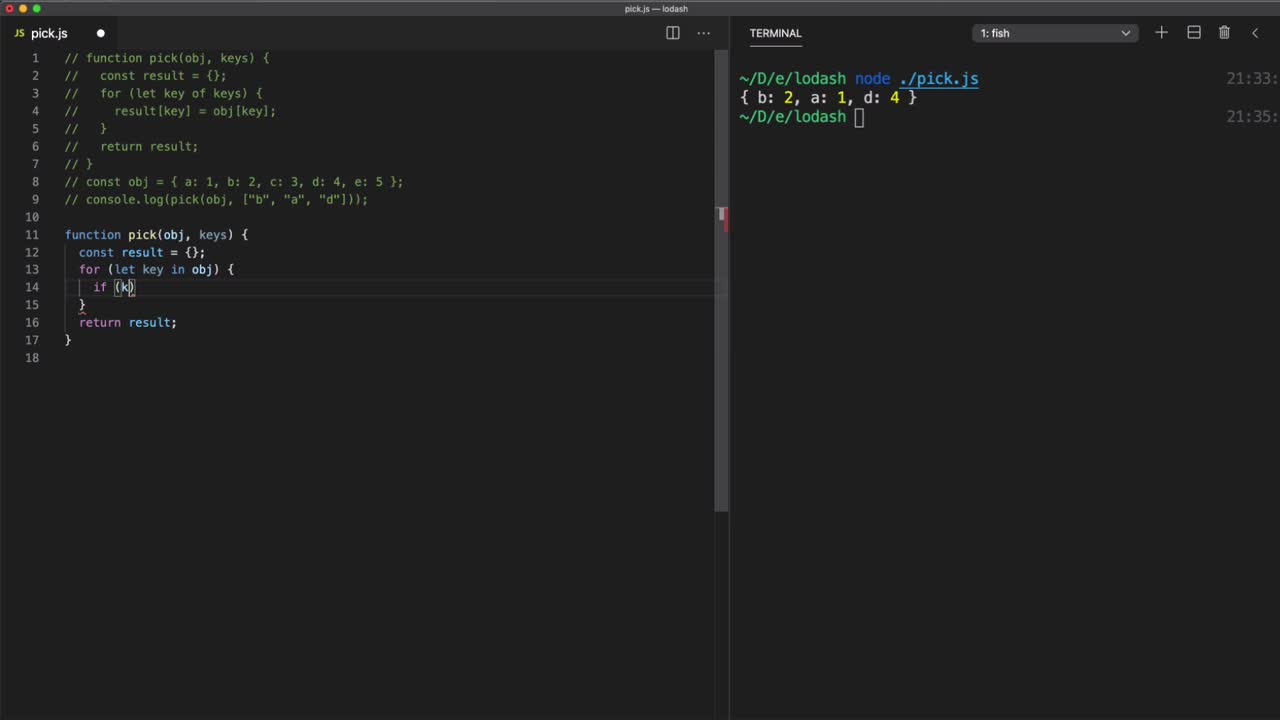Click the commented console.log line 9
The height and width of the screenshot is (720, 1280).
(x=216, y=200)
